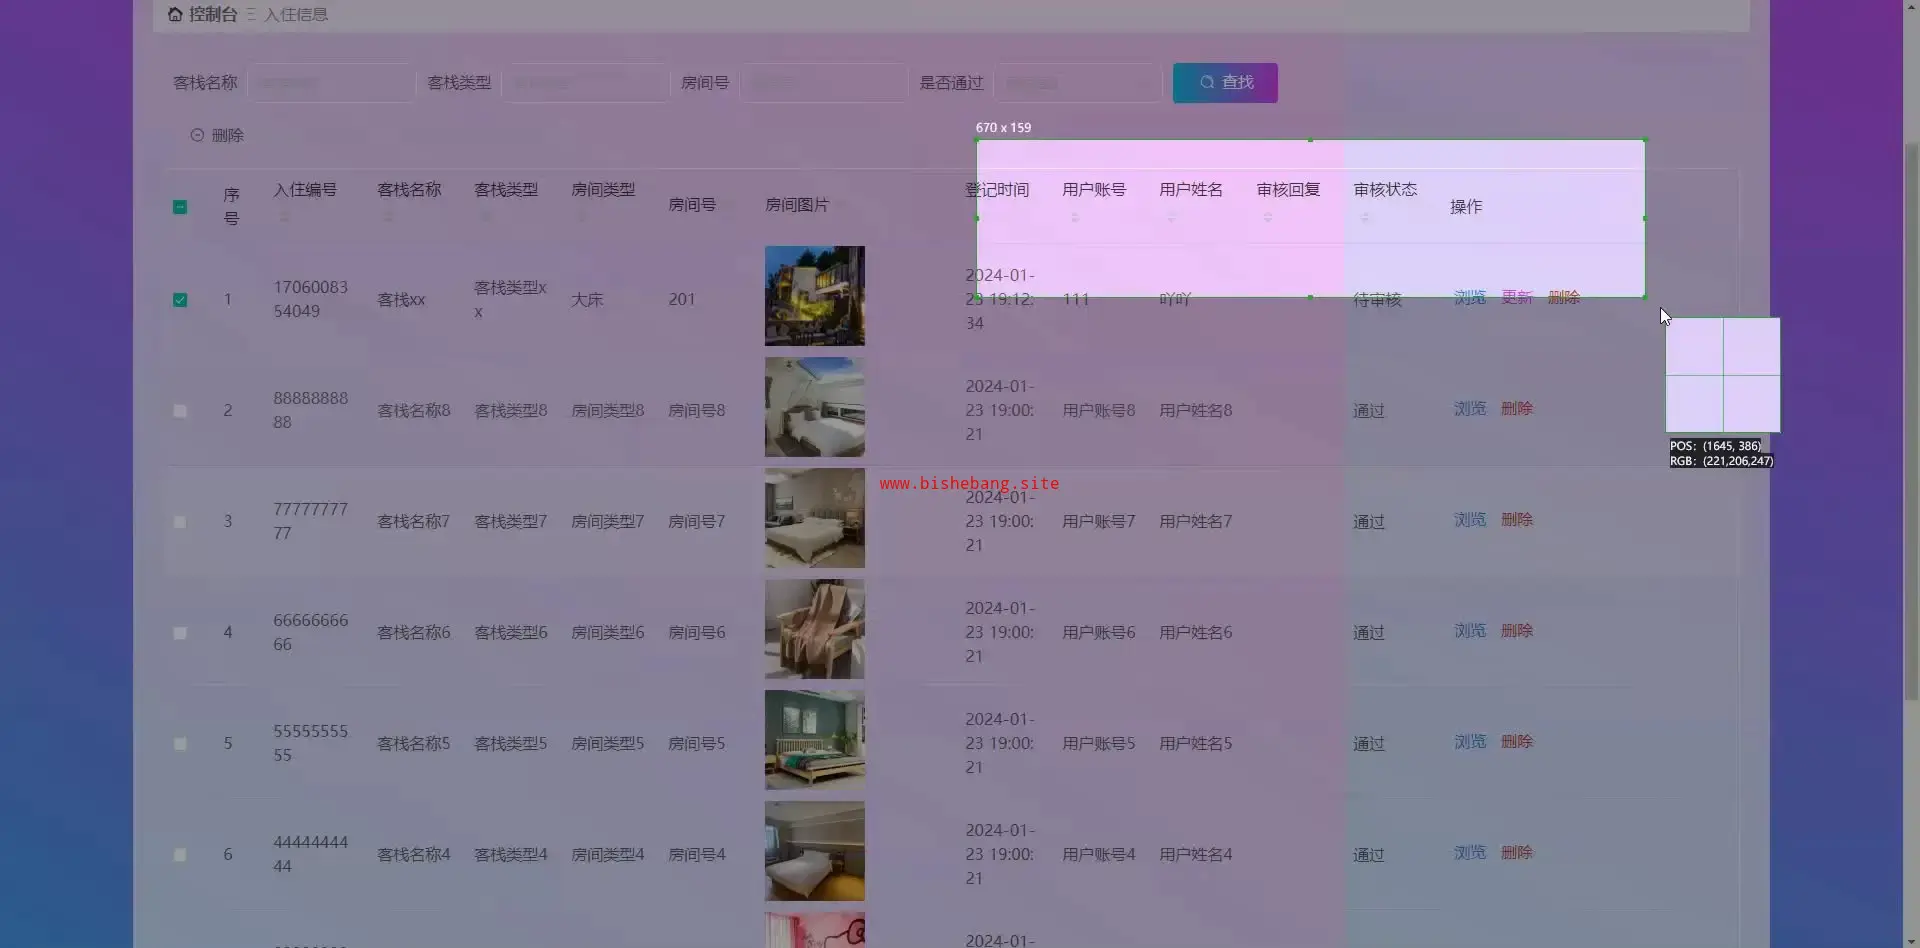Viewport: 1920px width, 948px height.
Task: Click 浏览 link for 客栈名称8 row
Action: click(1469, 409)
